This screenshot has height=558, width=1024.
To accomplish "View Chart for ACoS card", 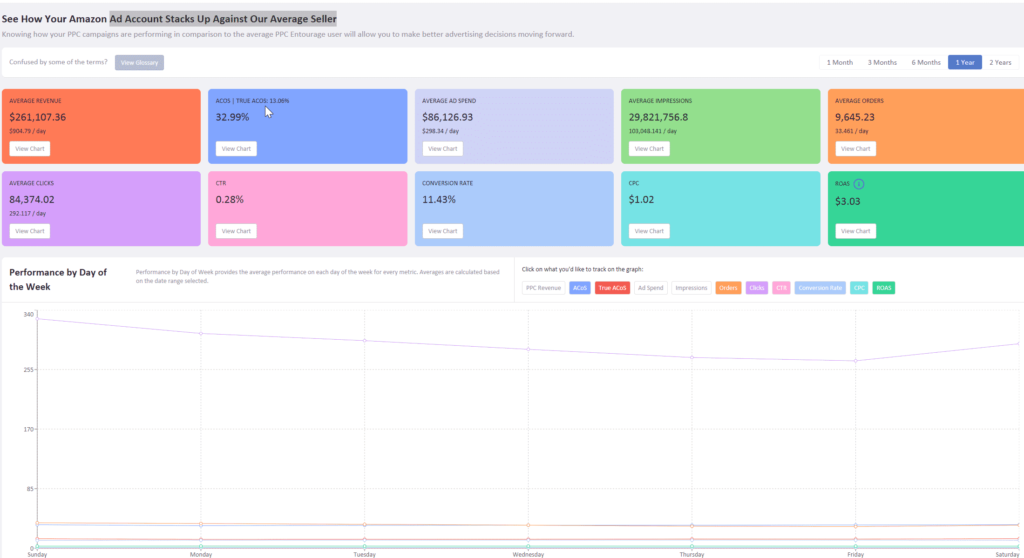I will pyautogui.click(x=236, y=149).
